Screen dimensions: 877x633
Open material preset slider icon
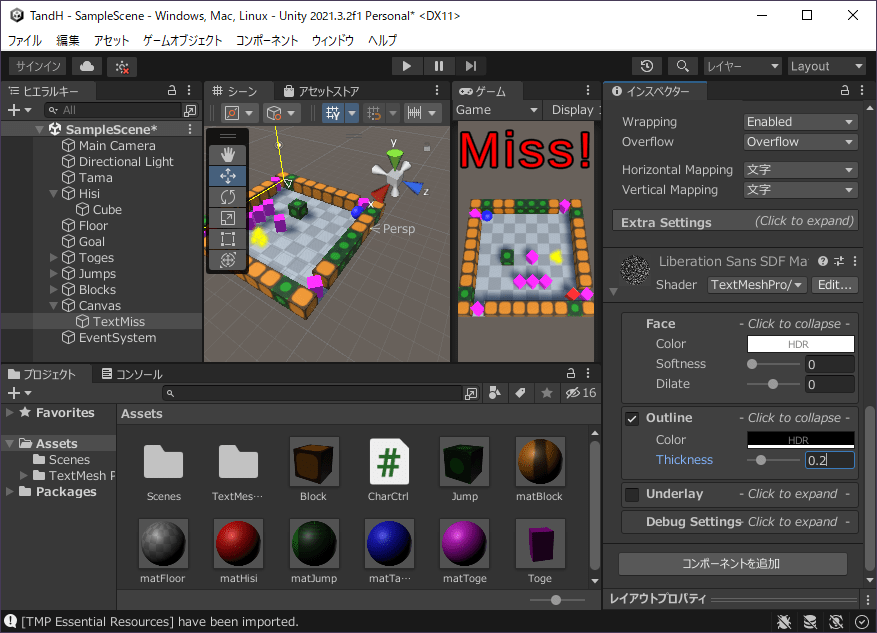[839, 261]
